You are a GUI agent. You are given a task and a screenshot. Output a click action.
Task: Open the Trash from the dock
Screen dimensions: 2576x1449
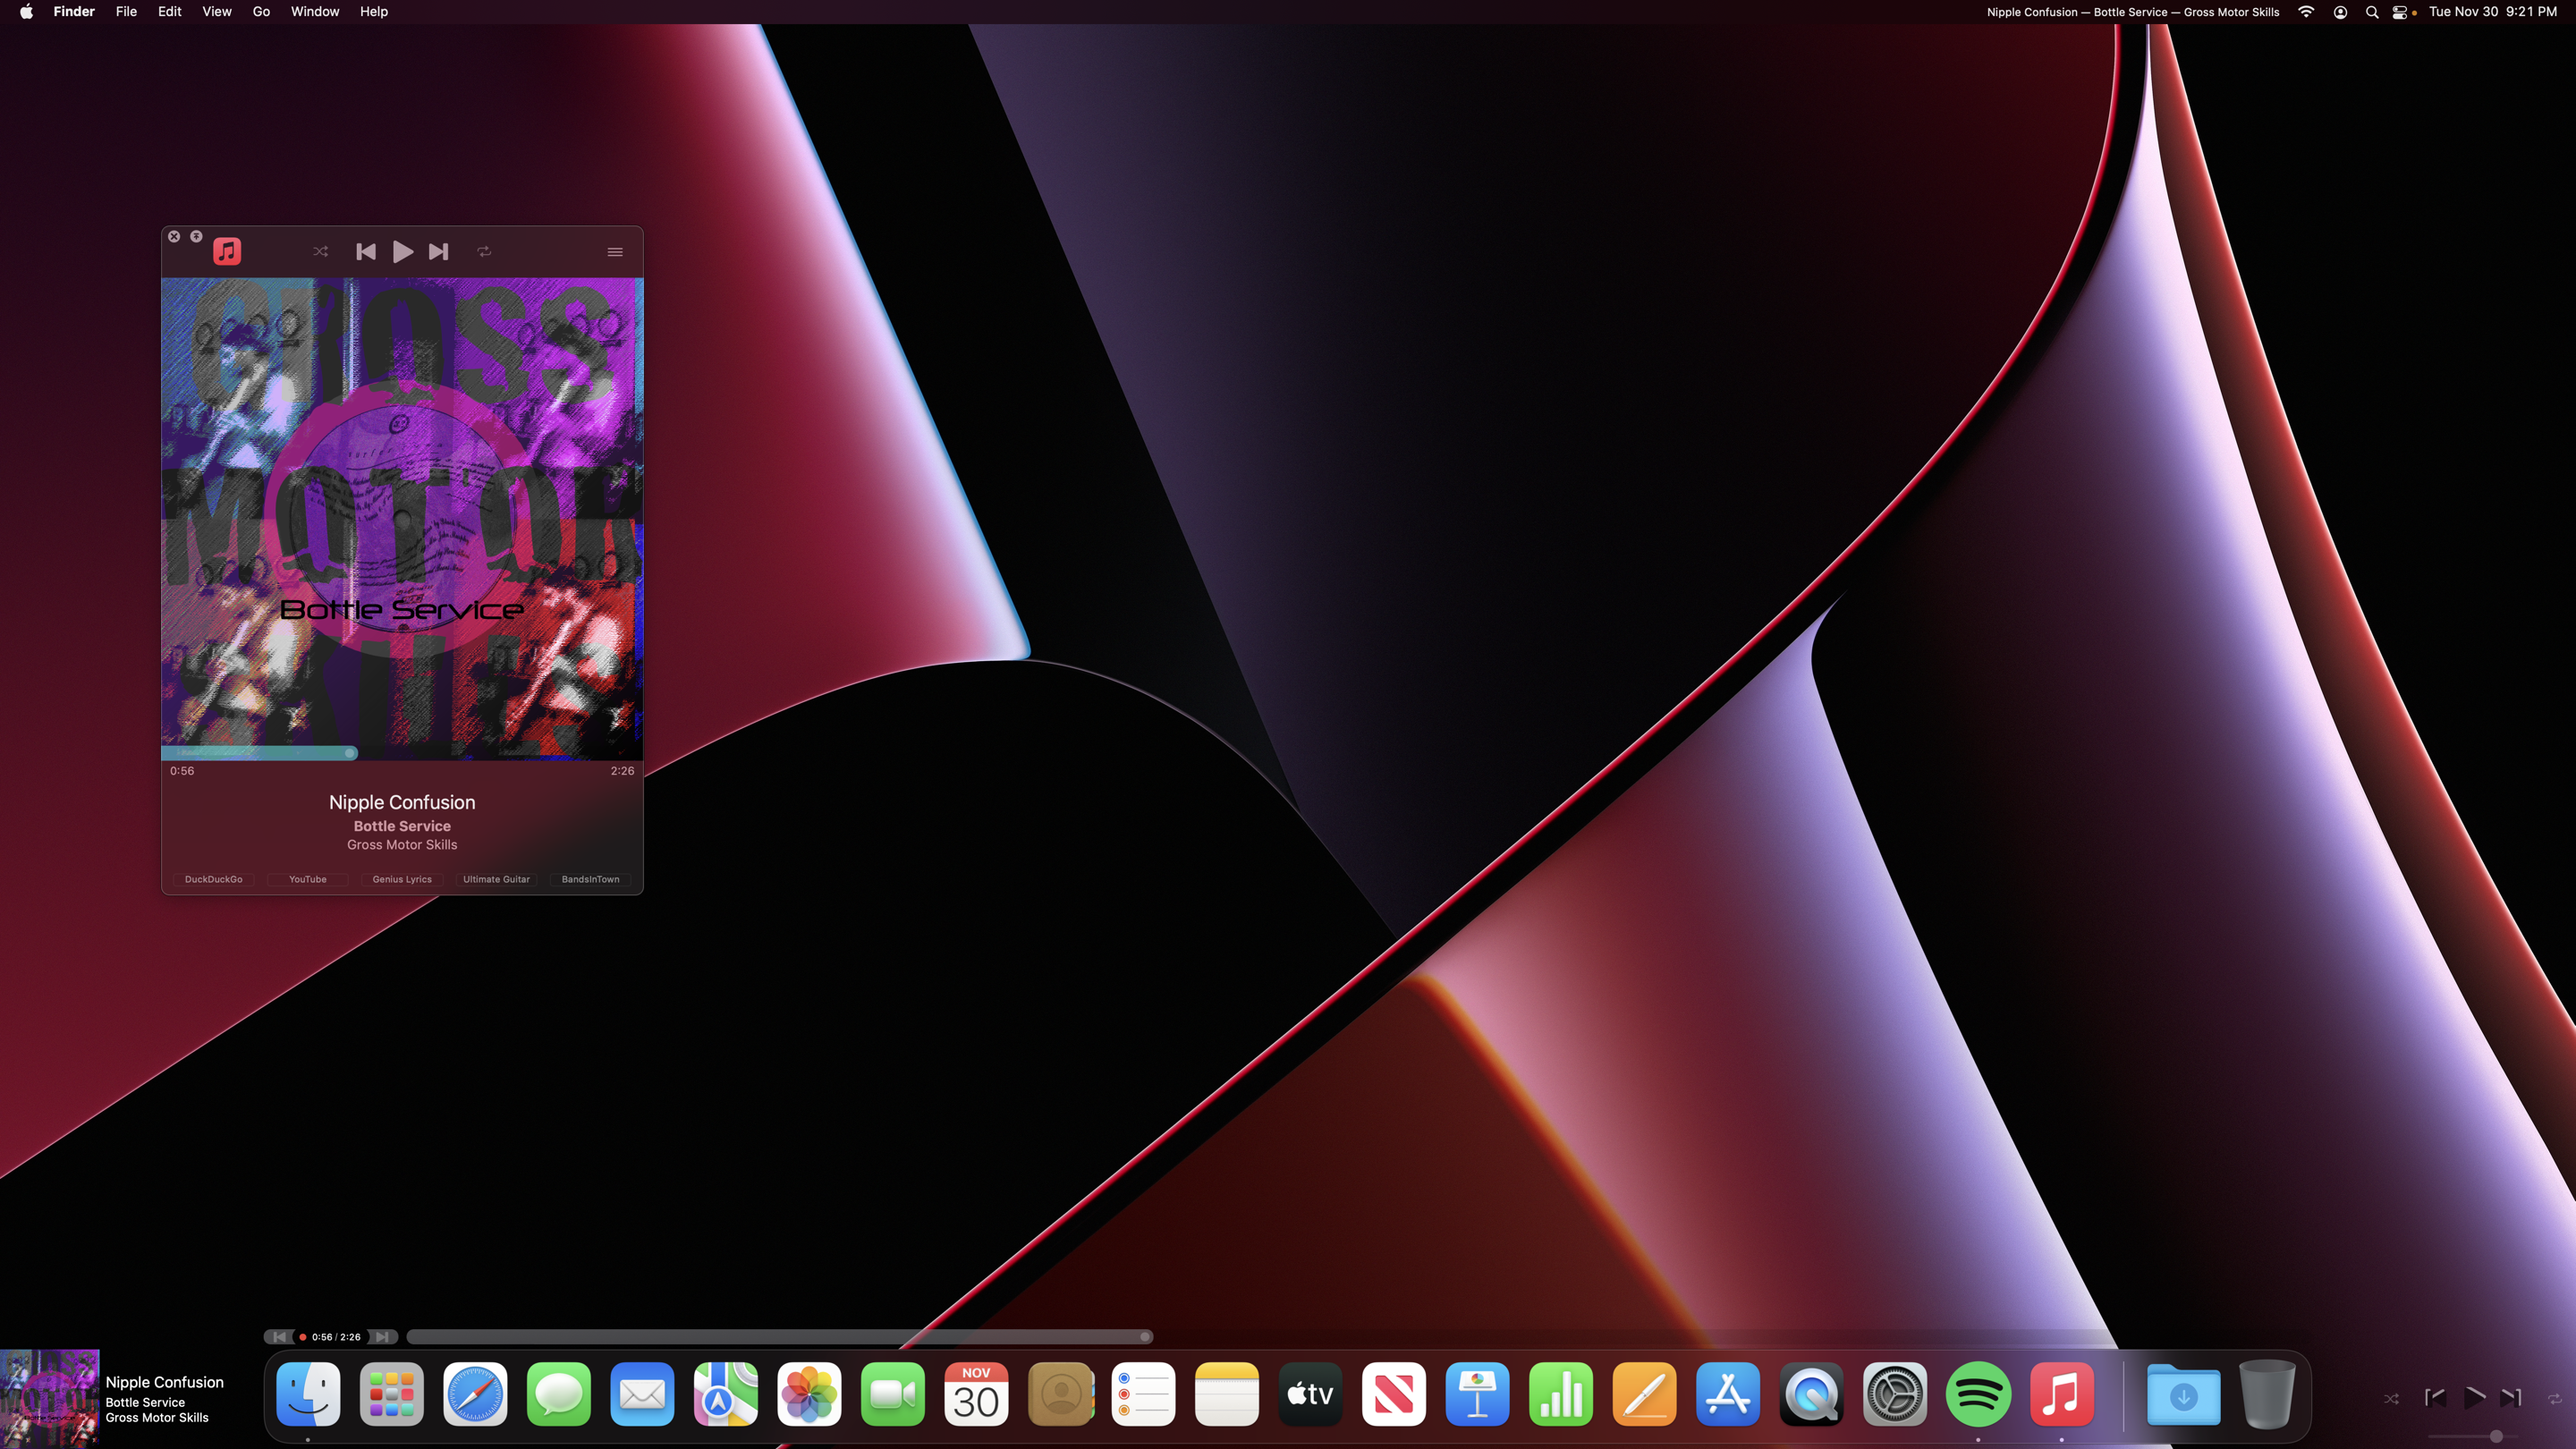(2267, 1394)
